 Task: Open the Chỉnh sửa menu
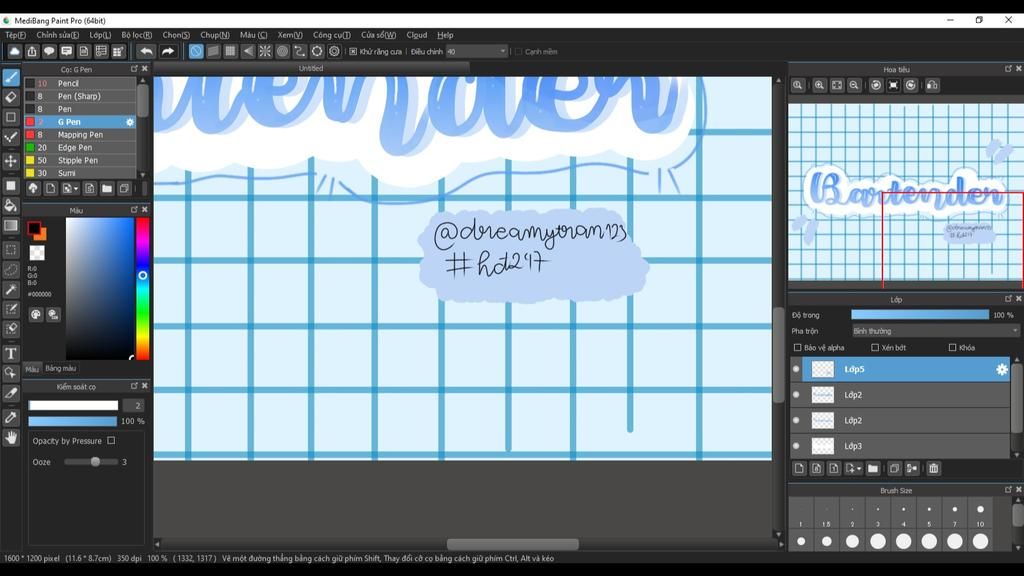click(x=57, y=35)
